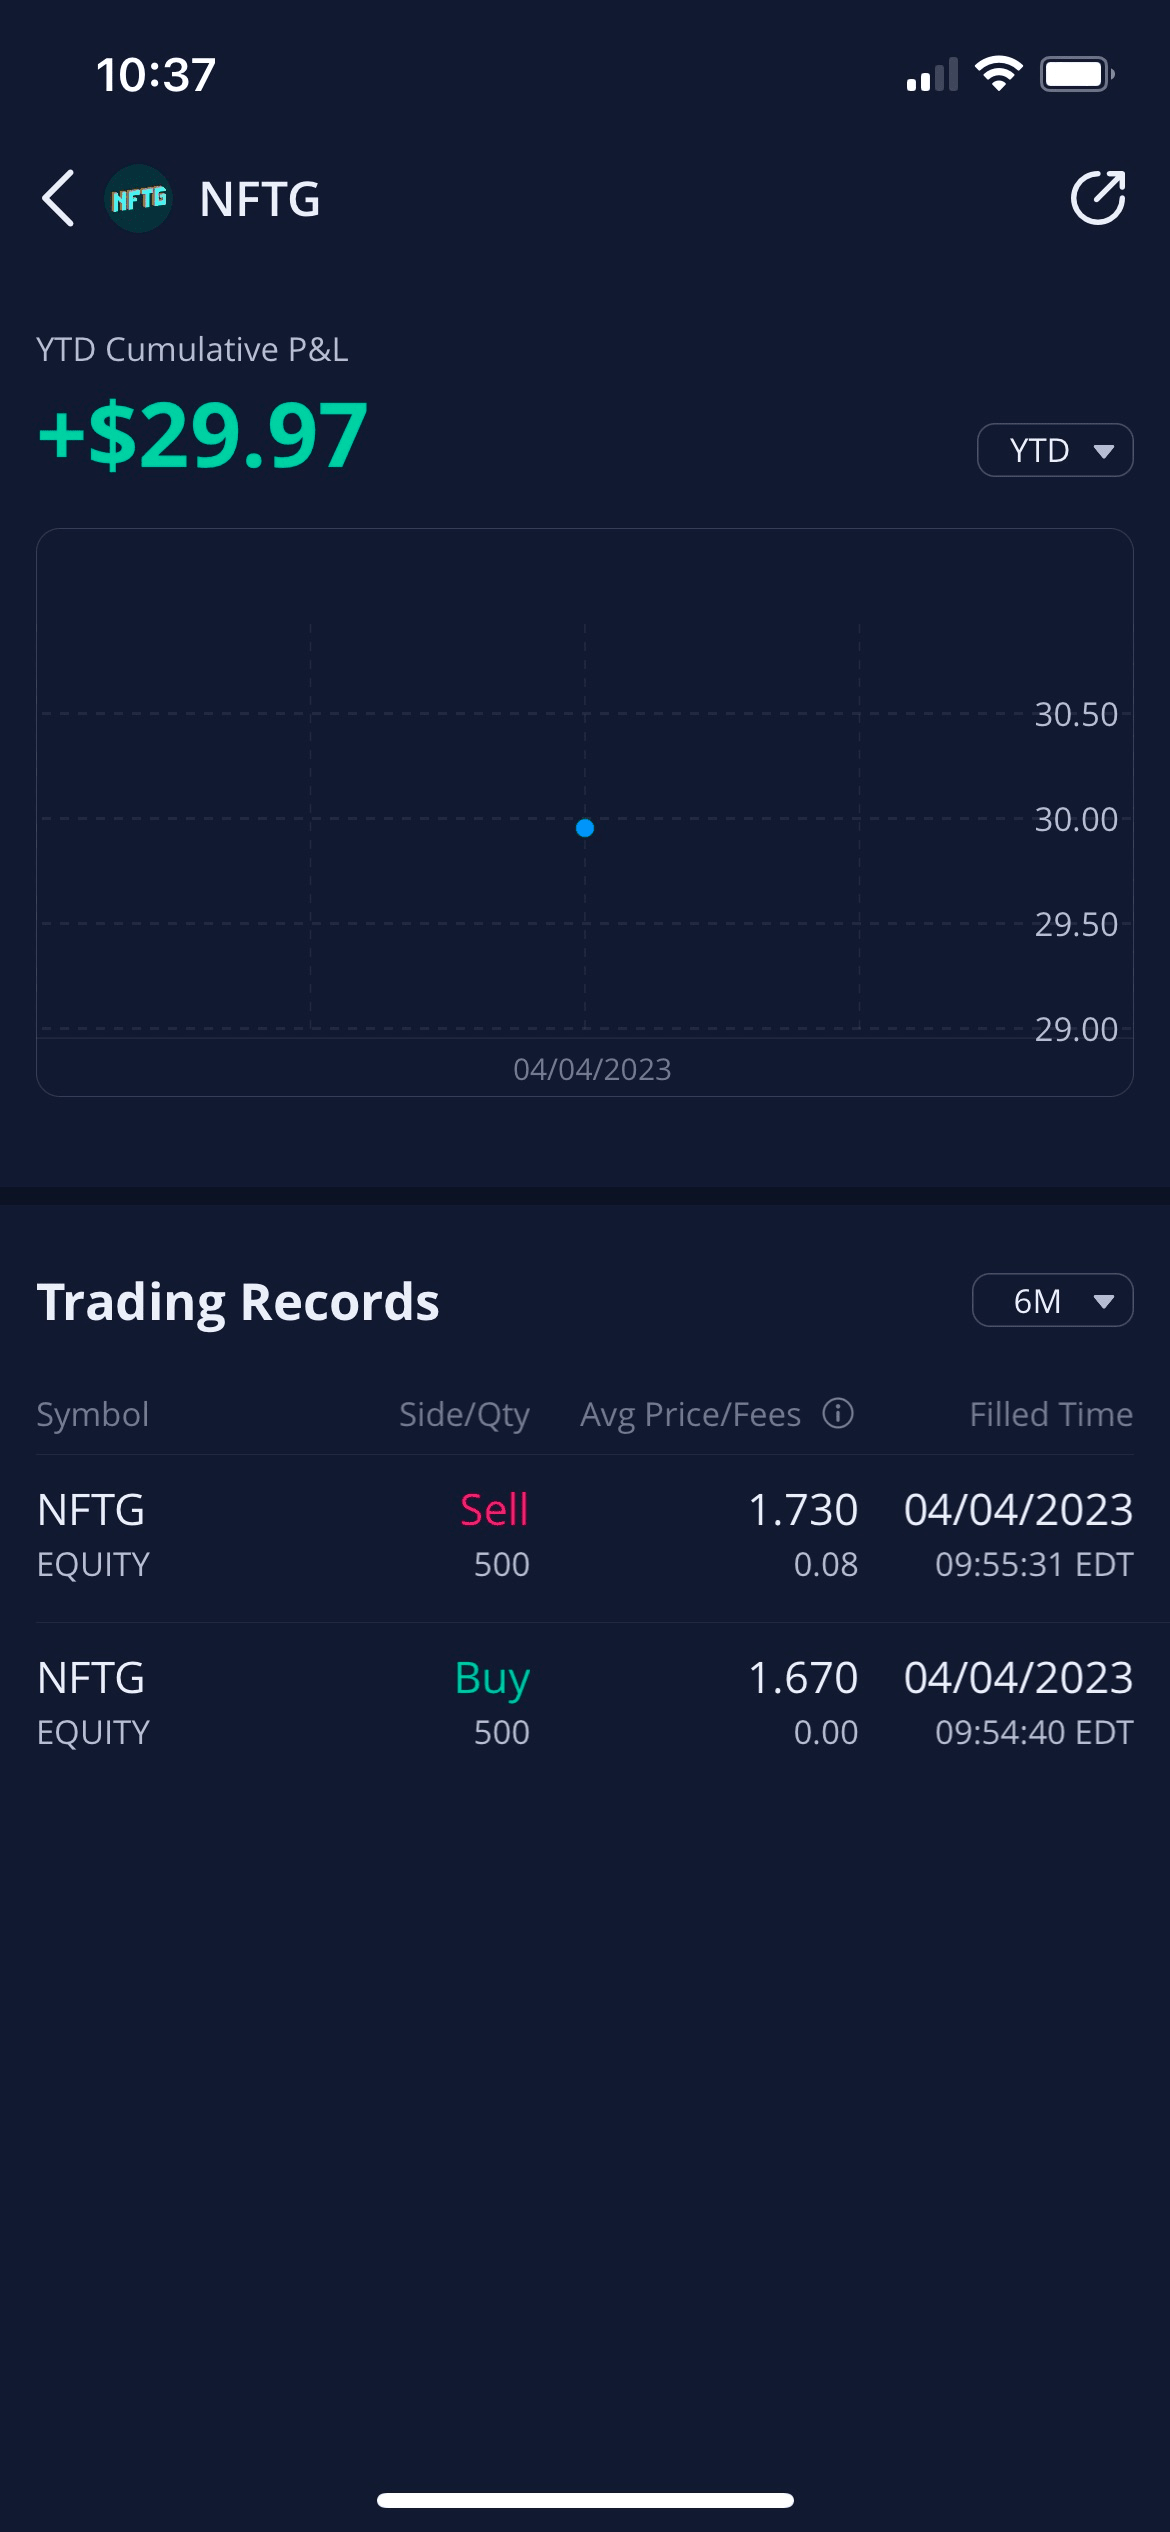Open the NFTG Buy trade record
Image resolution: width=1170 pixels, height=2532 pixels.
[585, 1705]
